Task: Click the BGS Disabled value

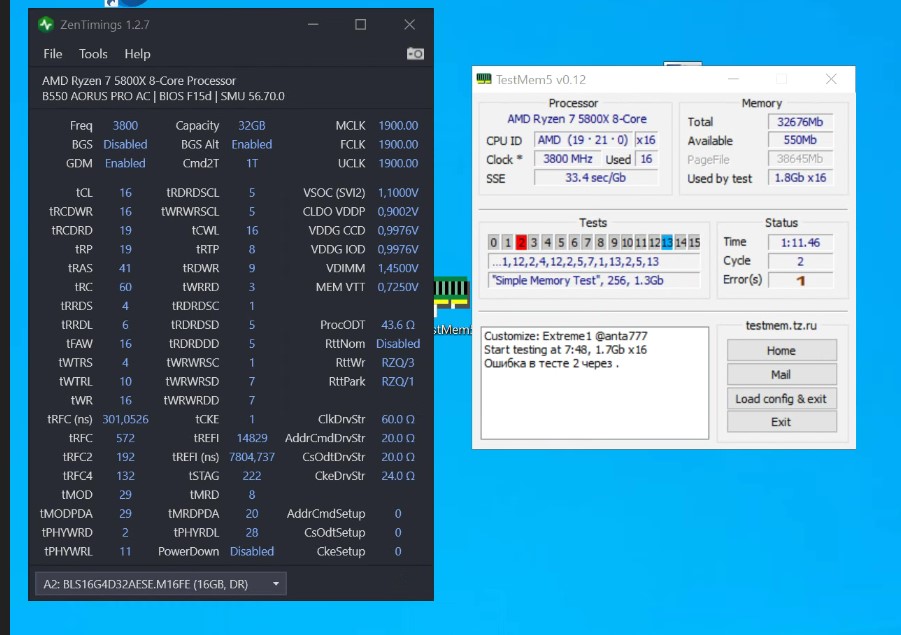Action: click(x=125, y=145)
